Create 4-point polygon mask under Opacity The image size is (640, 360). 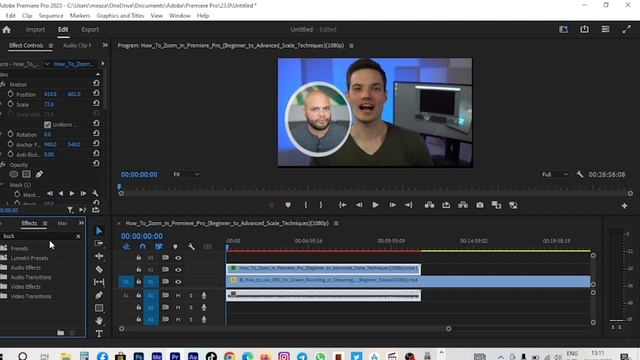click(26, 174)
